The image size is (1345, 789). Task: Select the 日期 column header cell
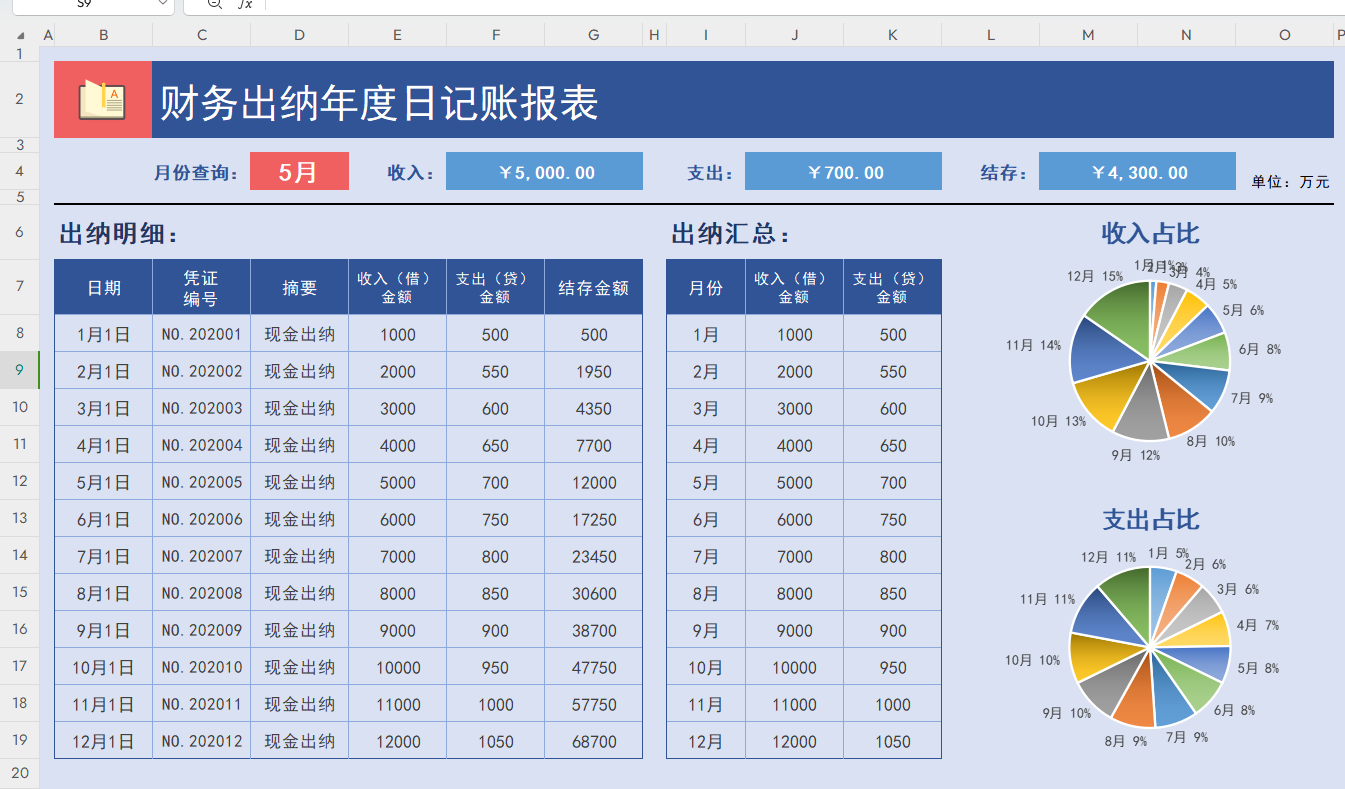[x=103, y=287]
